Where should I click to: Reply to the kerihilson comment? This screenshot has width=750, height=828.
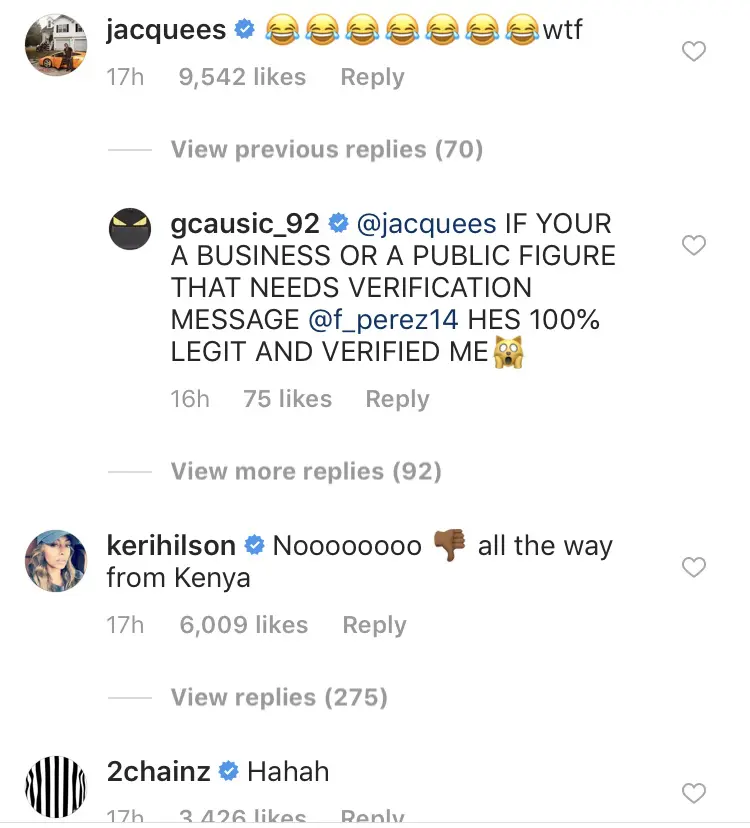(x=374, y=625)
